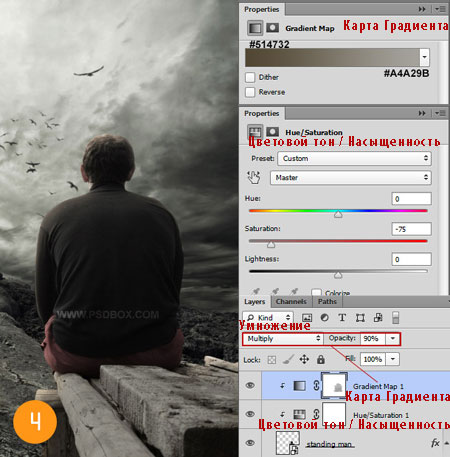The width and height of the screenshot is (450, 457).
Task: Select the Gradient Map 1 layer mask thumbnail
Action: (334, 386)
